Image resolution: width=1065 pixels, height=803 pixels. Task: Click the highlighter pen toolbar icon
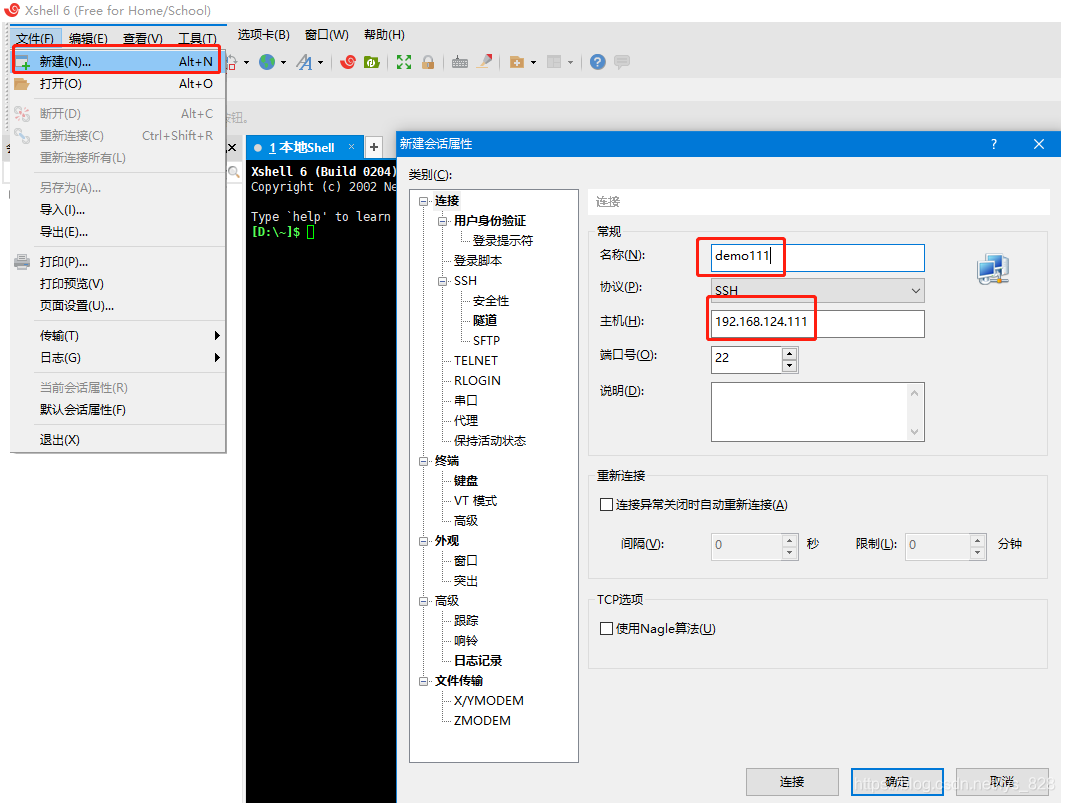pos(485,62)
